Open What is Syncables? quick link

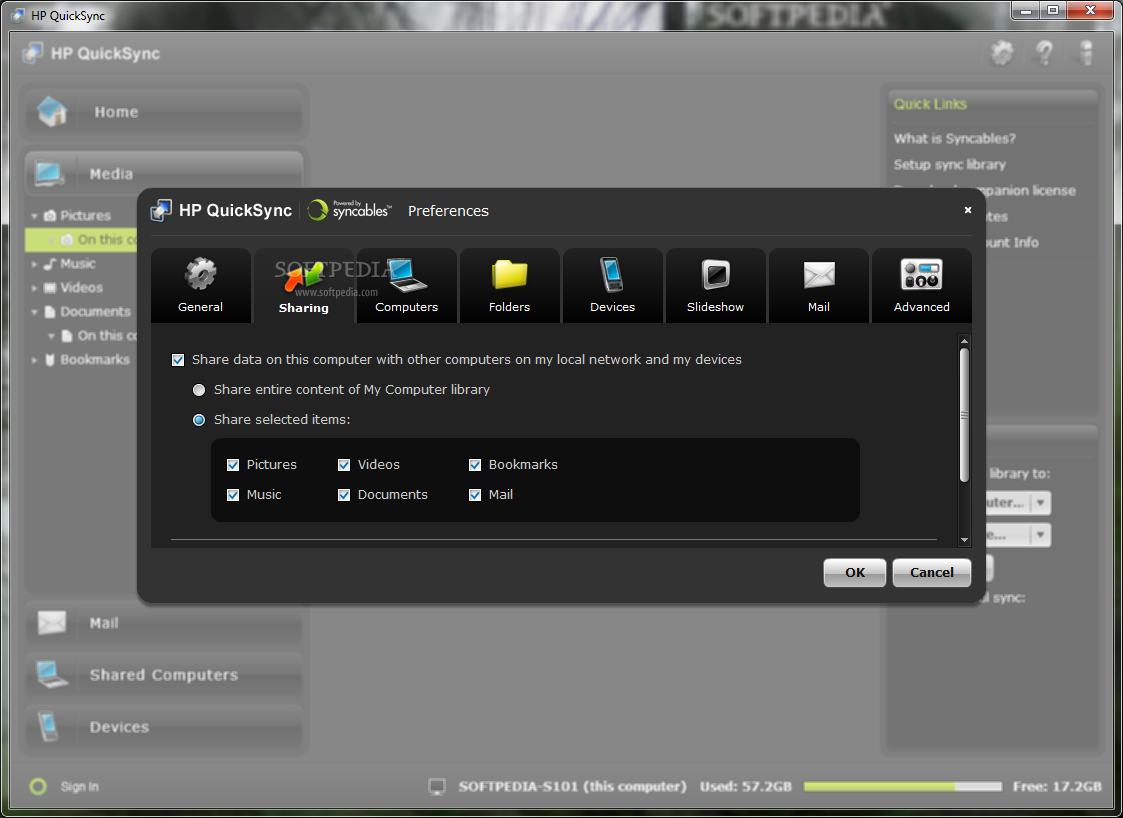tap(954, 138)
